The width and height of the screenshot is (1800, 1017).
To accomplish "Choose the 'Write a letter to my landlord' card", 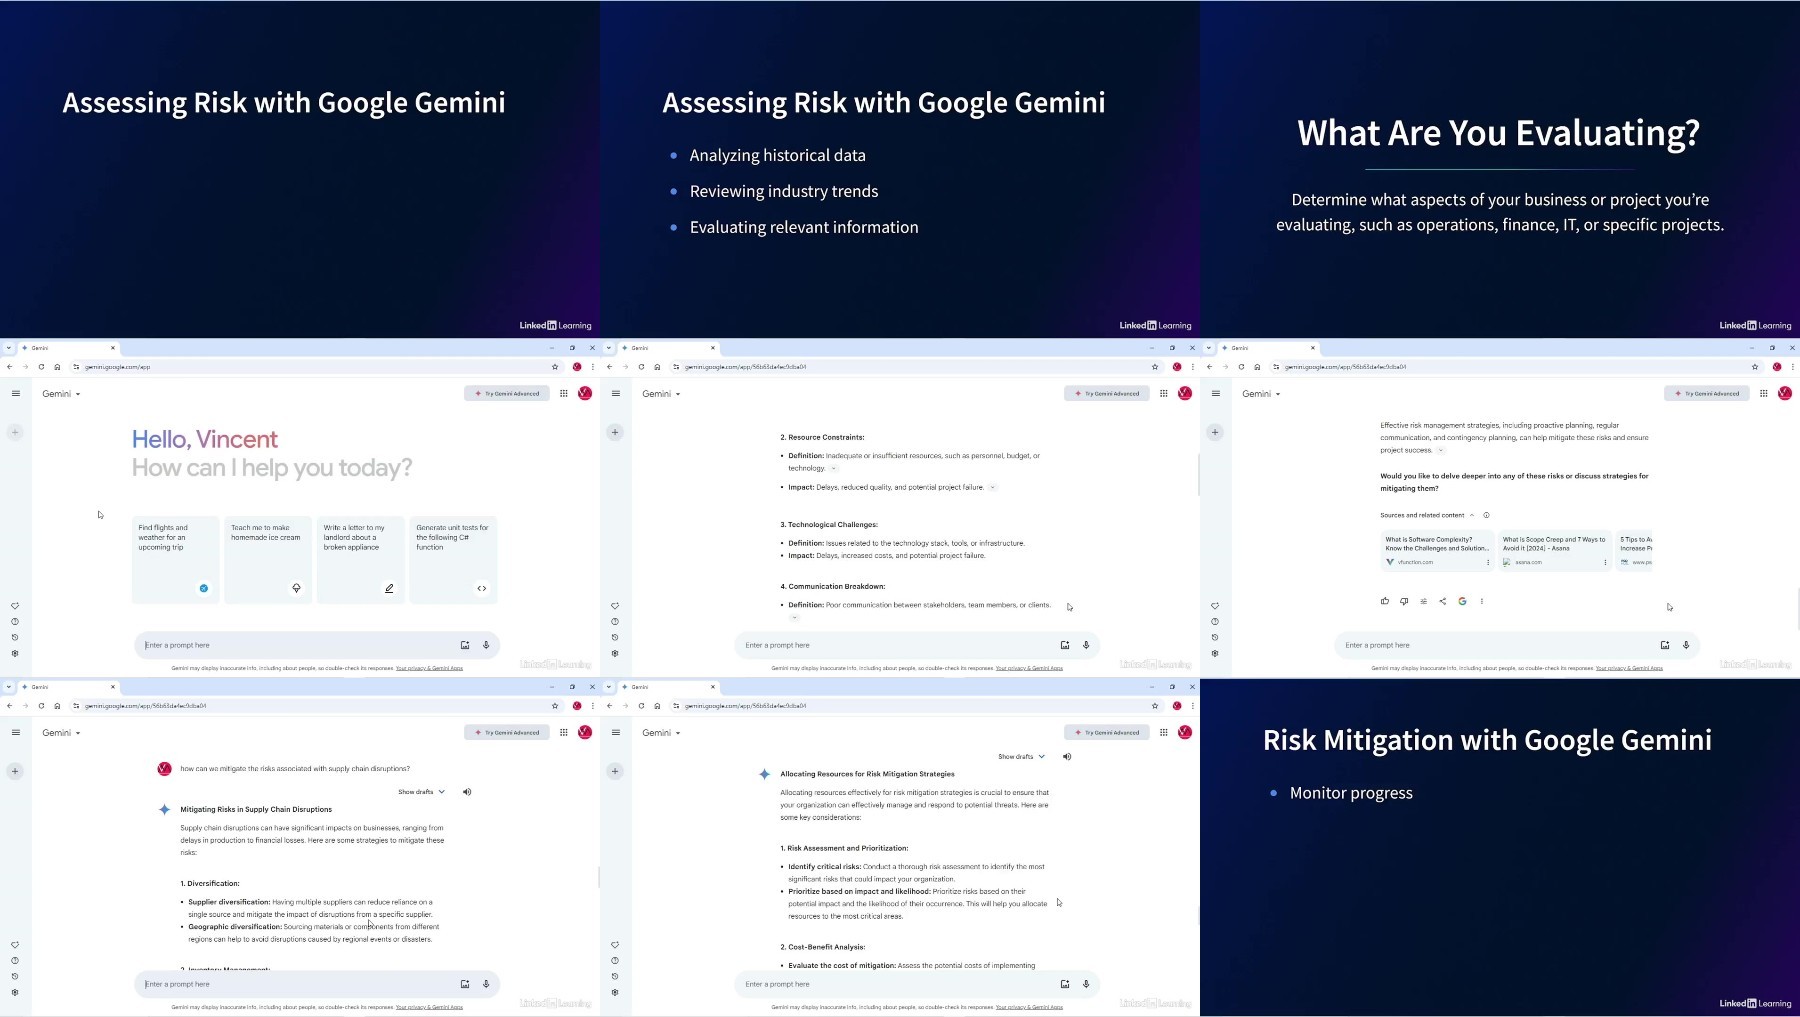I will (x=361, y=560).
